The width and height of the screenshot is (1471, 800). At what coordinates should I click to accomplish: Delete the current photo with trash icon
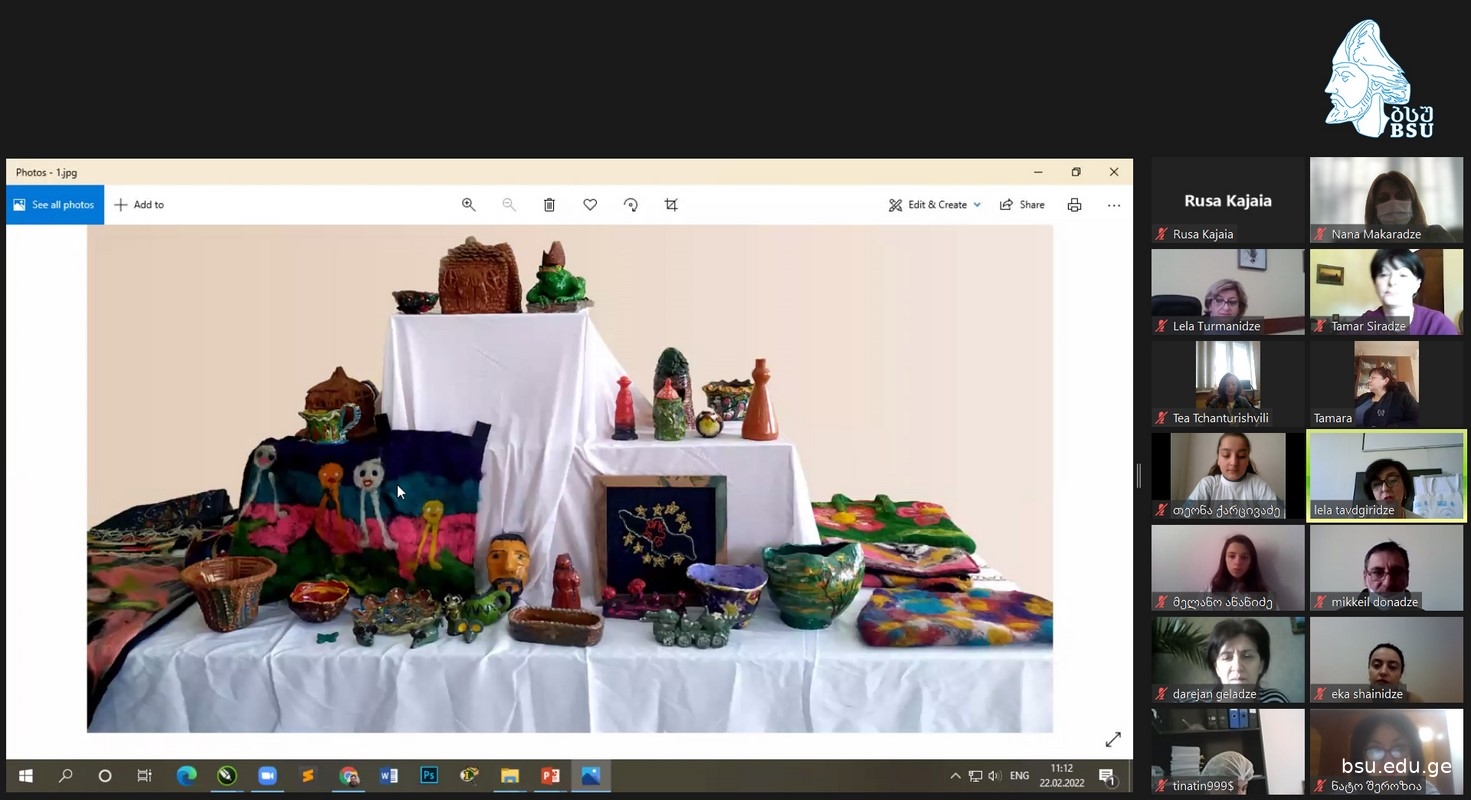point(549,205)
